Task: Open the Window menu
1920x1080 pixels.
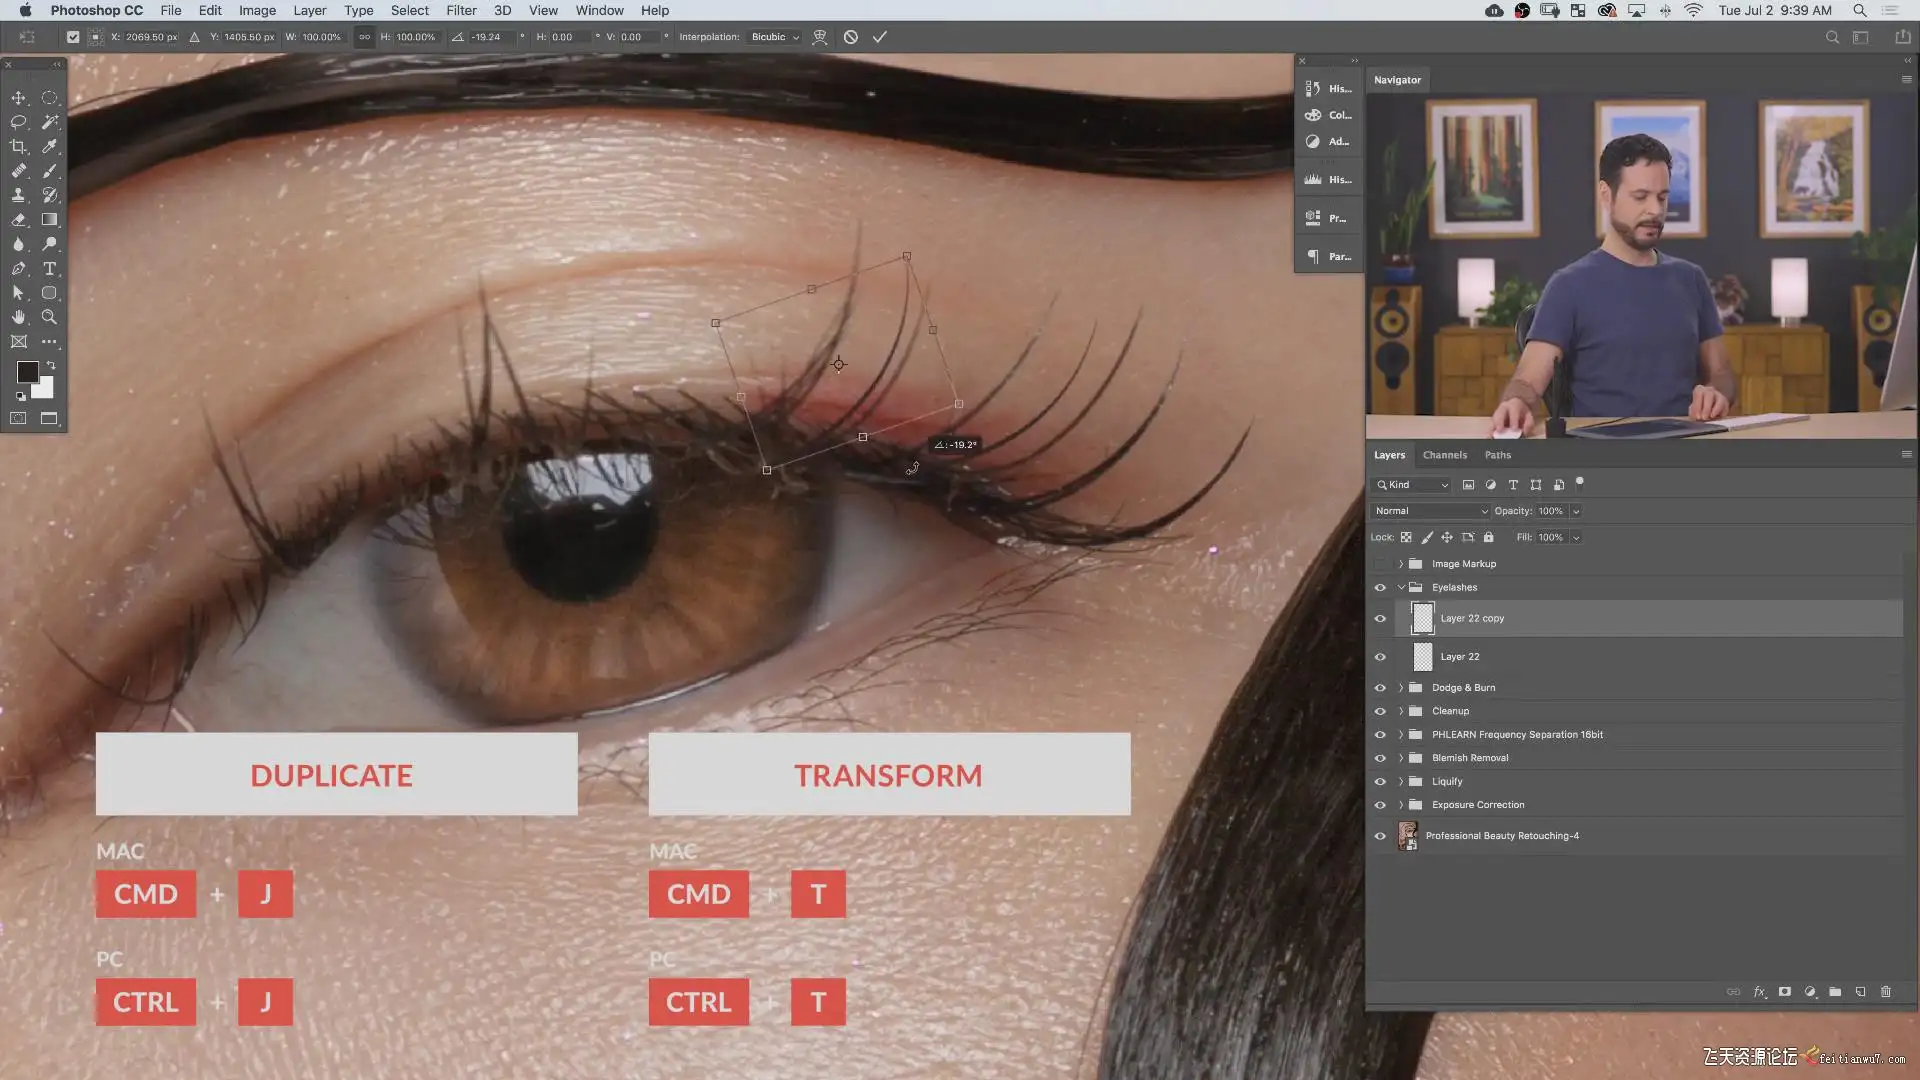Action: [599, 10]
